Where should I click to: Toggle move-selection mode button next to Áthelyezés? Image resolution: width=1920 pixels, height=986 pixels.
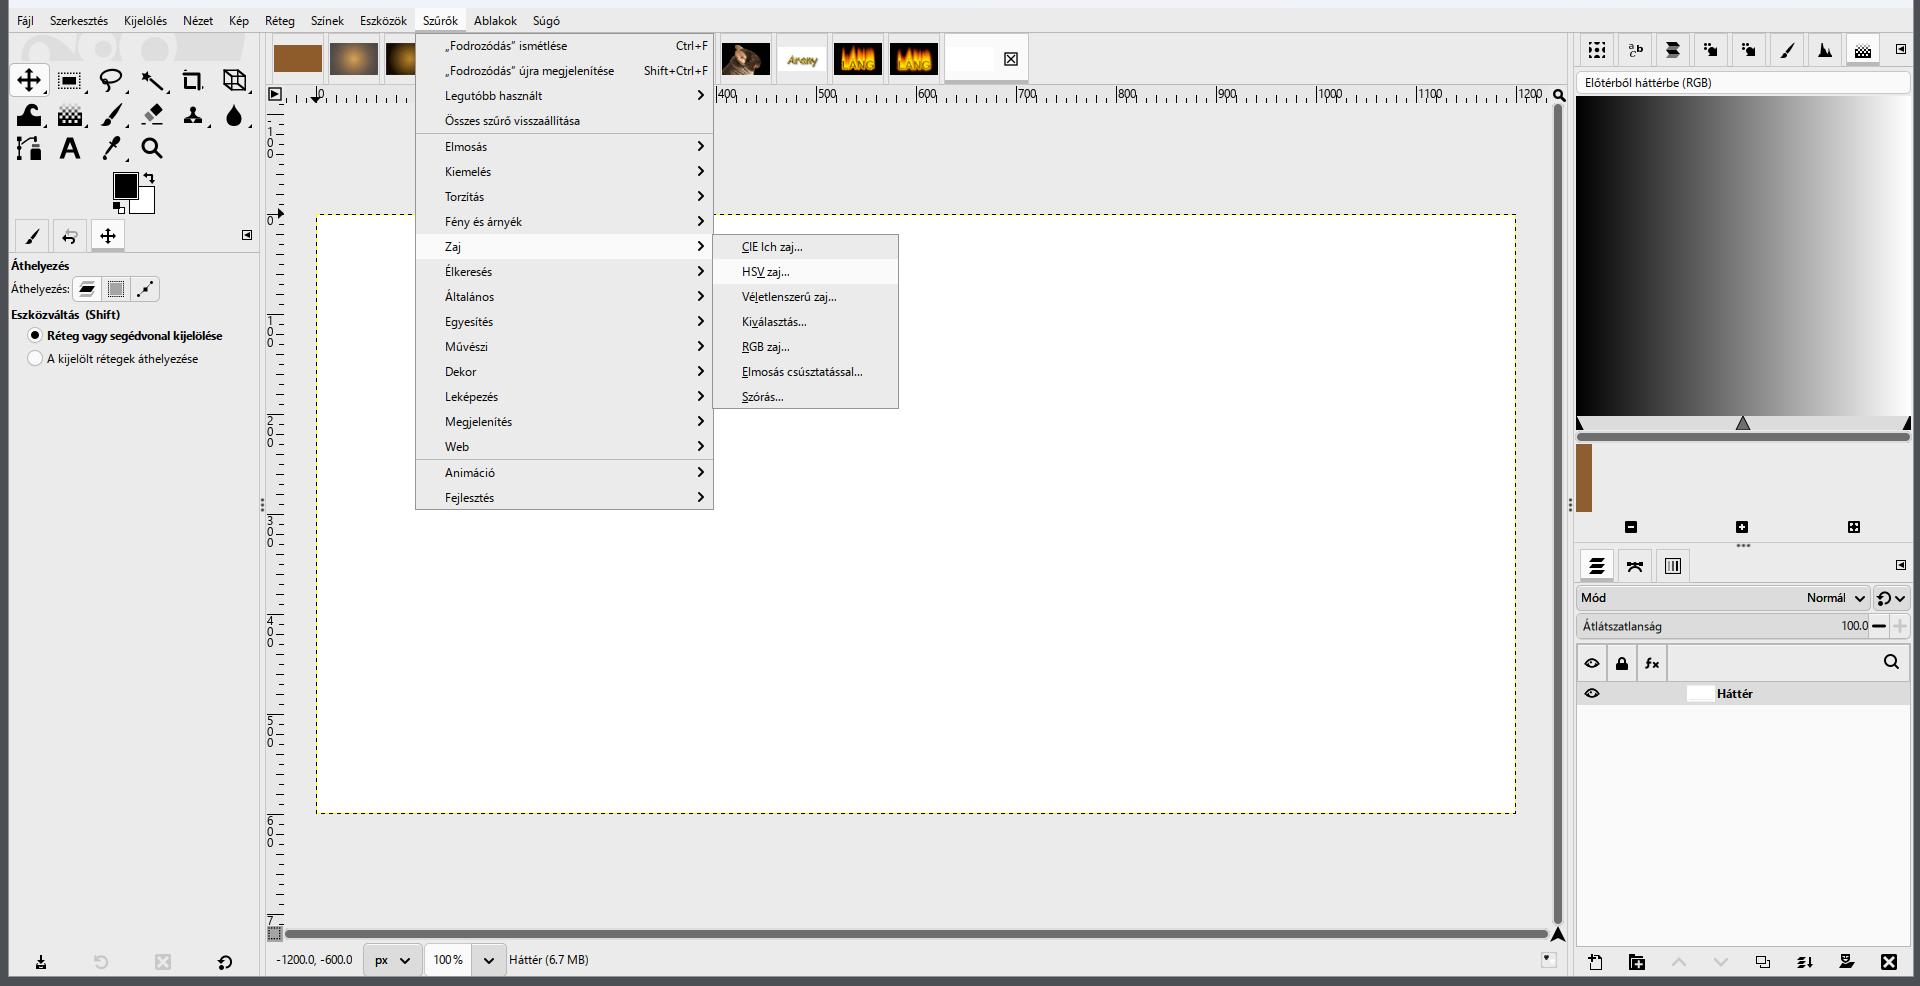click(116, 289)
